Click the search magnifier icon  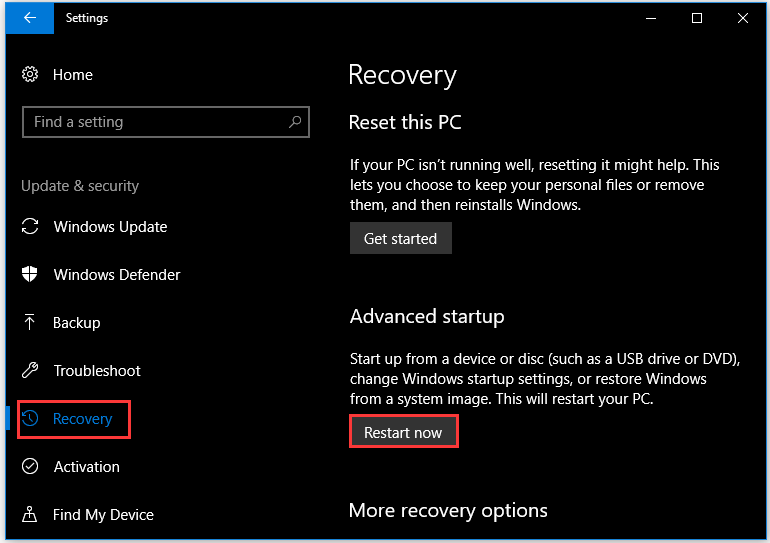click(x=295, y=121)
